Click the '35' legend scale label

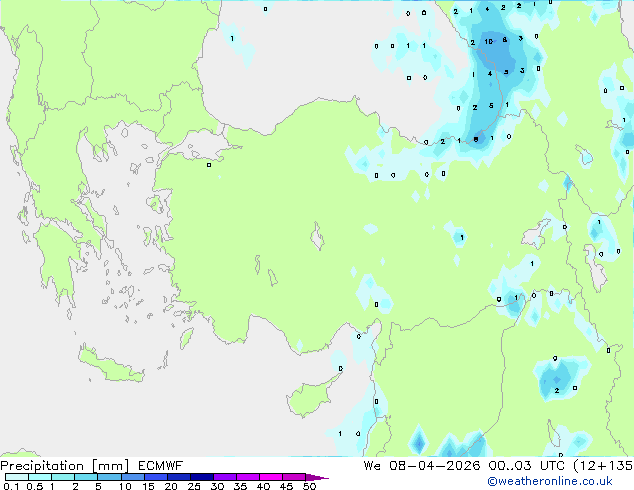click(x=240, y=486)
